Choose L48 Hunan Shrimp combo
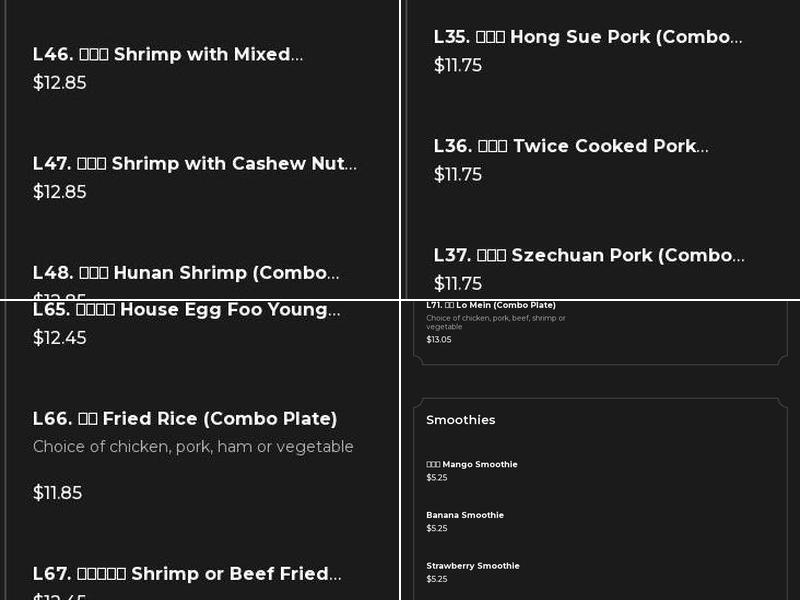 coord(186,273)
